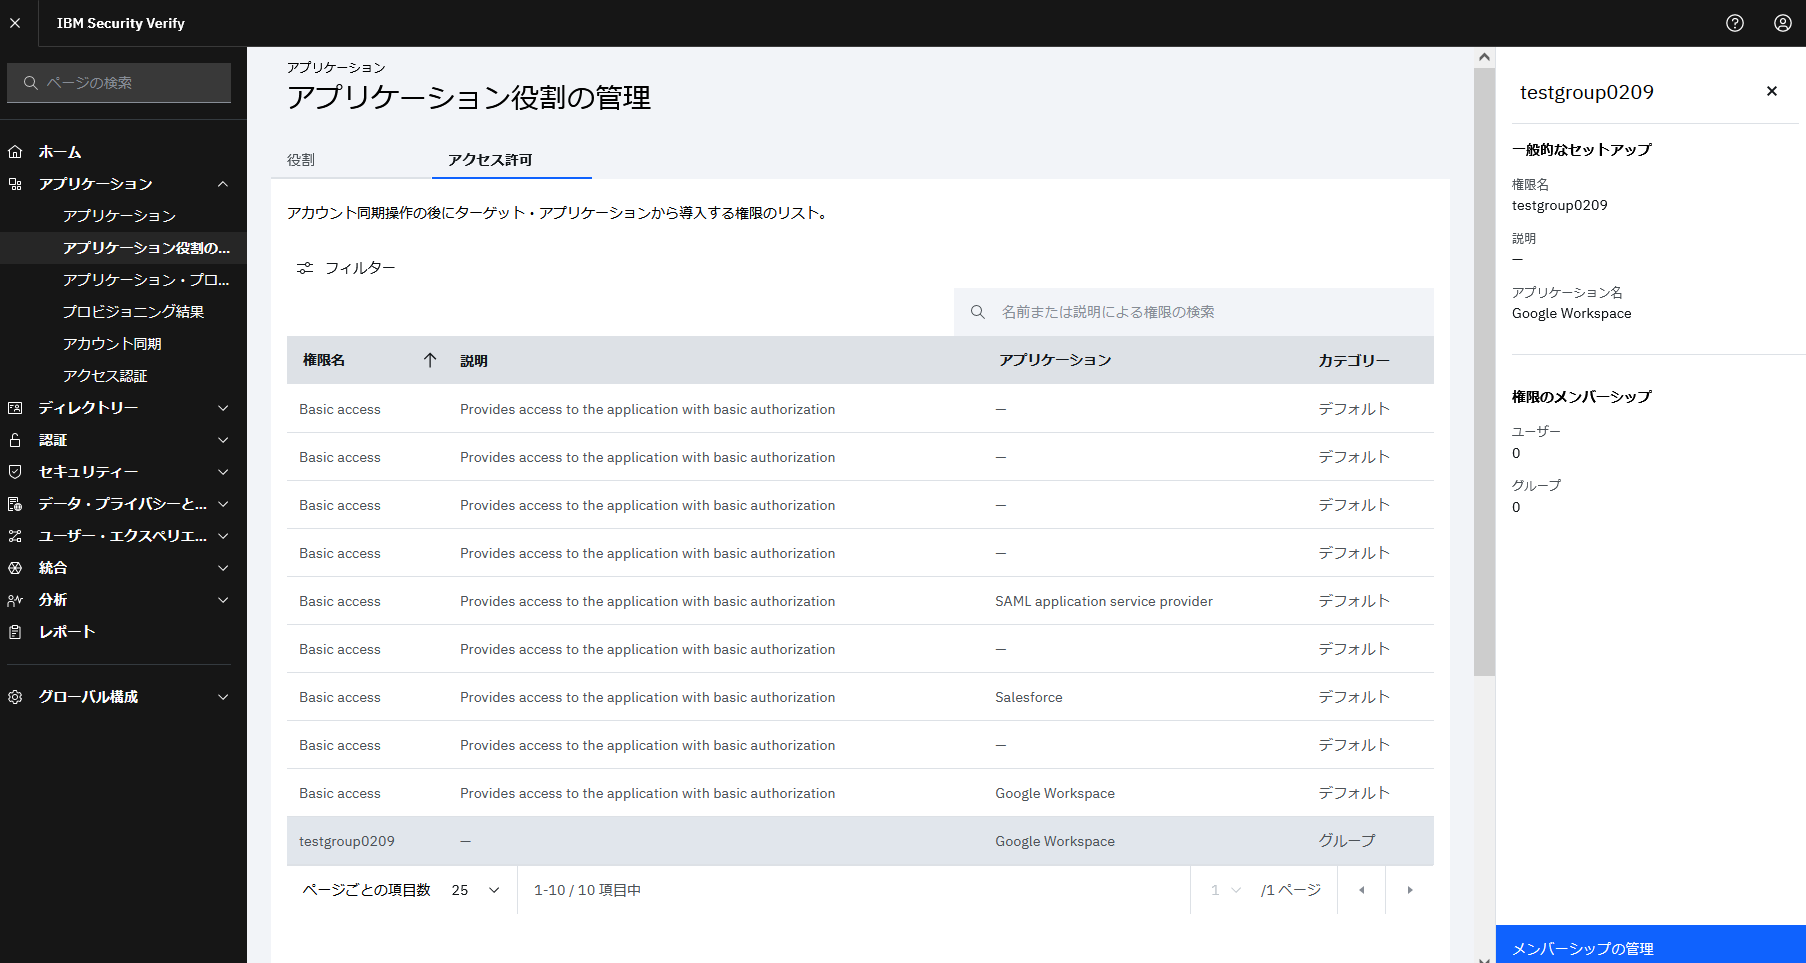1806x963 pixels.
Task: Expand the ユーザー・エクスペリエンス sidebar section
Action: click(223, 536)
